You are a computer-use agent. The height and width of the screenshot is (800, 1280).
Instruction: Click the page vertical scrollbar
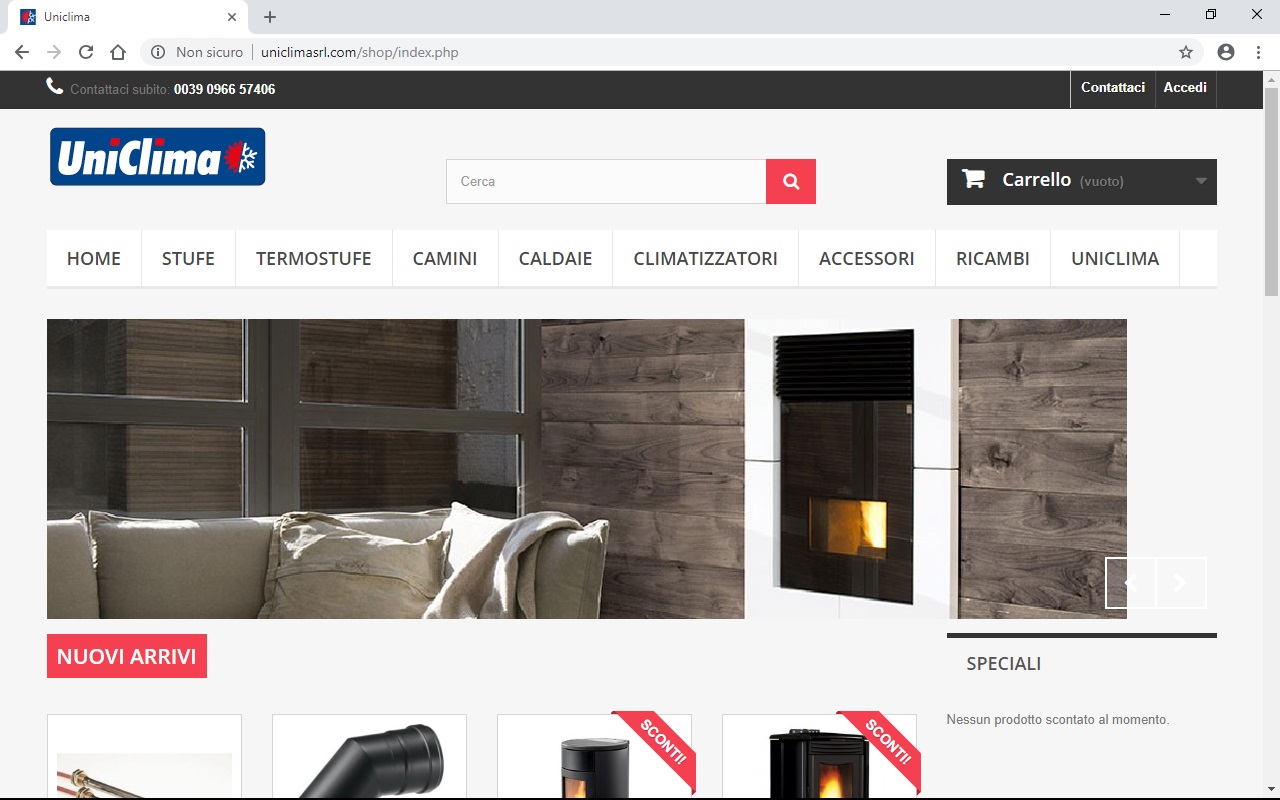1271,190
